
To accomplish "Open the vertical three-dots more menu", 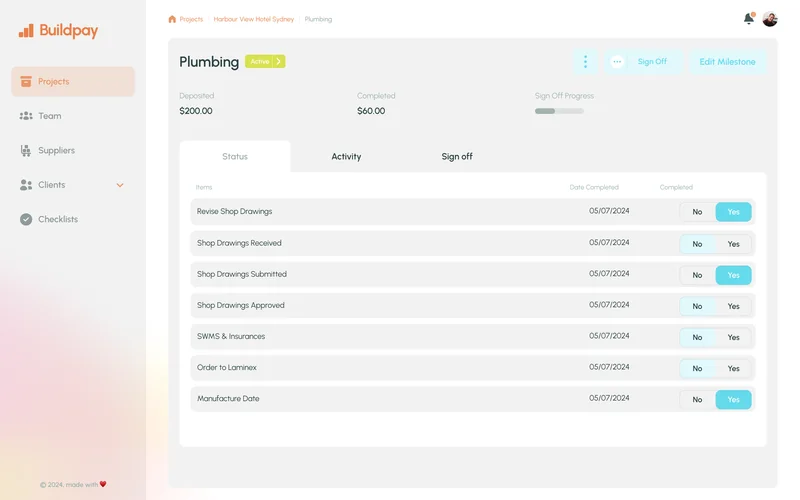I will tap(585, 62).
